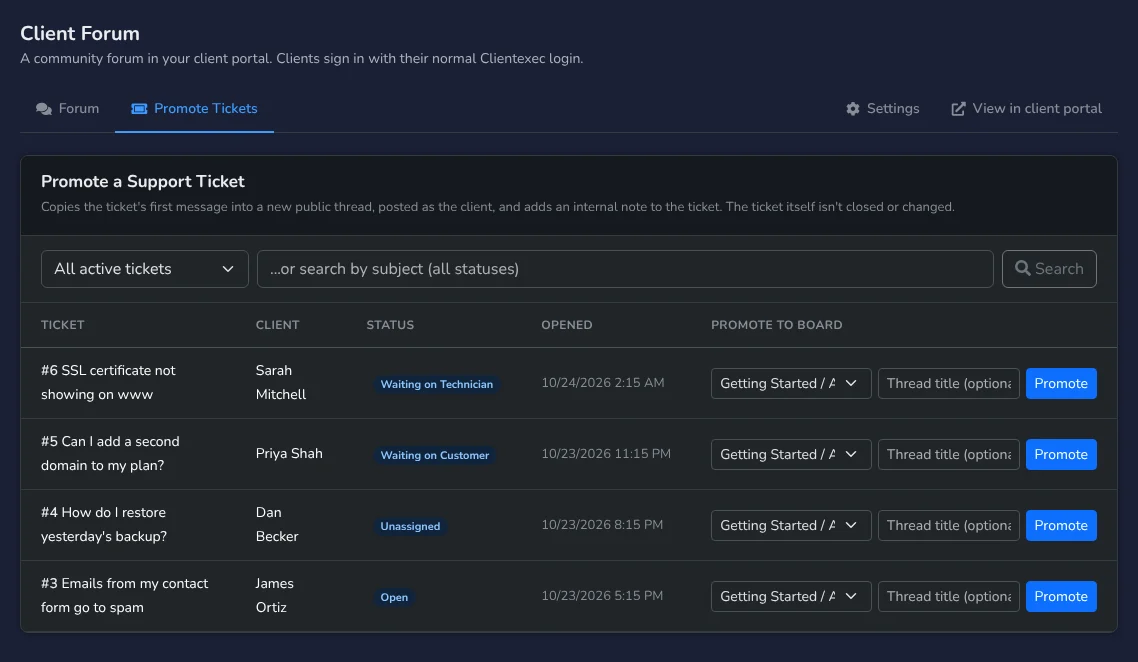
Task: Expand the All active tickets filter
Action: click(x=145, y=269)
